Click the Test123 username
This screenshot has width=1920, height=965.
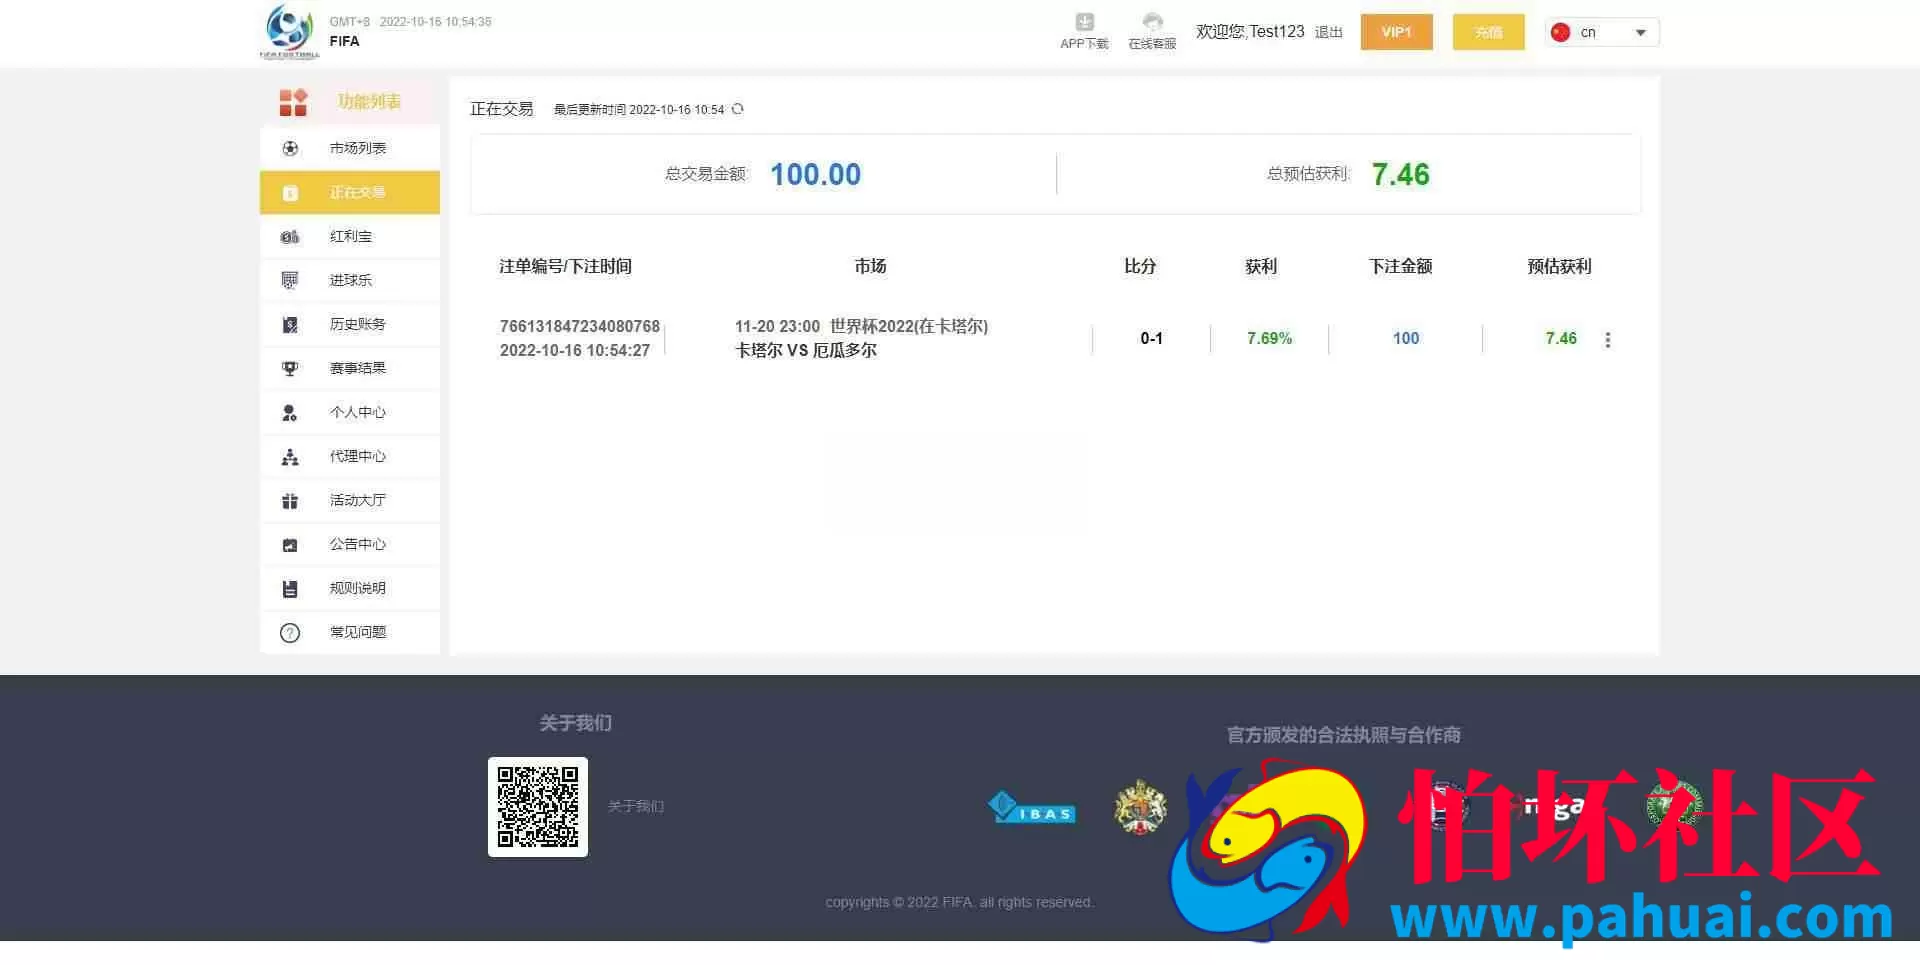(x=1277, y=32)
